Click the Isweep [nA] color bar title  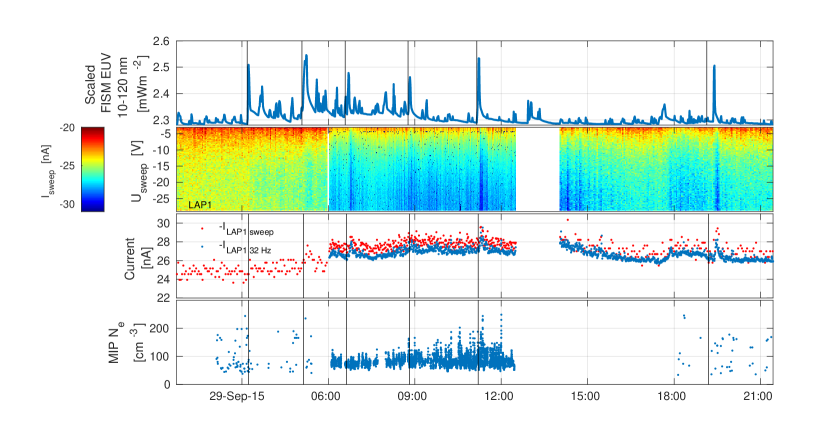[46, 172]
